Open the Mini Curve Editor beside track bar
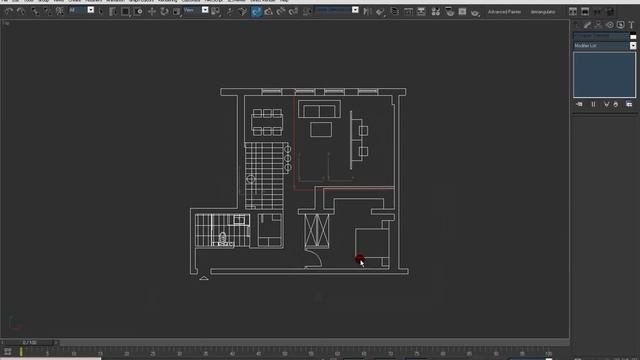Viewport: 640px width, 360px height. [x=7, y=352]
